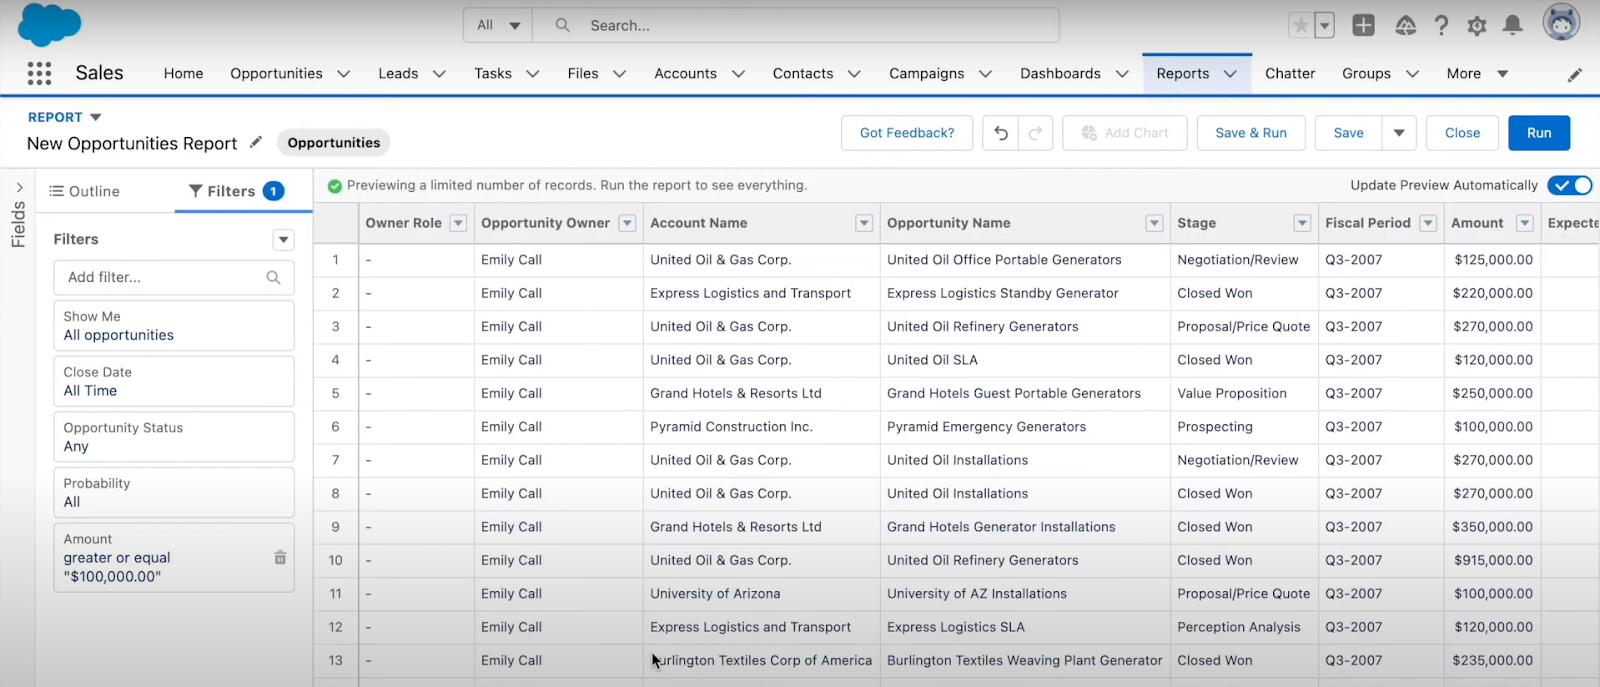The width and height of the screenshot is (1600, 687).
Task: Open the user profile avatar
Action: point(1560,23)
